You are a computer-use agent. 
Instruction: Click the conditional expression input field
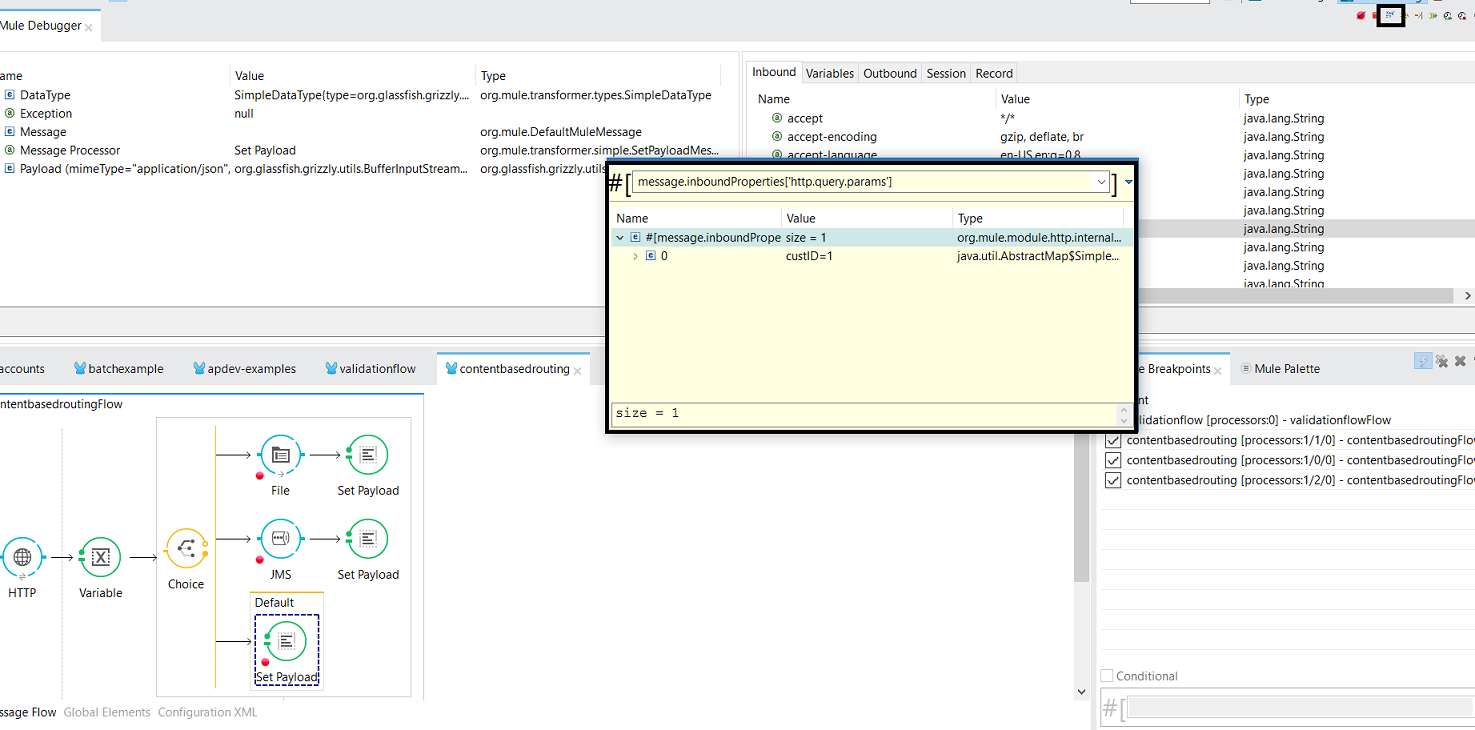pos(1300,708)
